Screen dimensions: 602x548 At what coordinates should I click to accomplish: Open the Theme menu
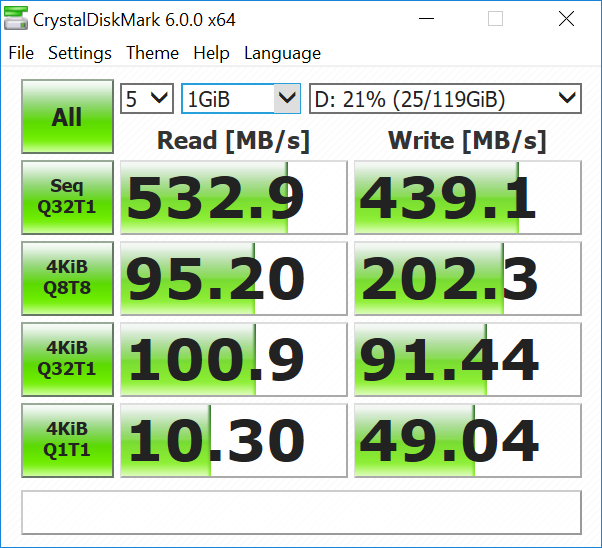152,53
